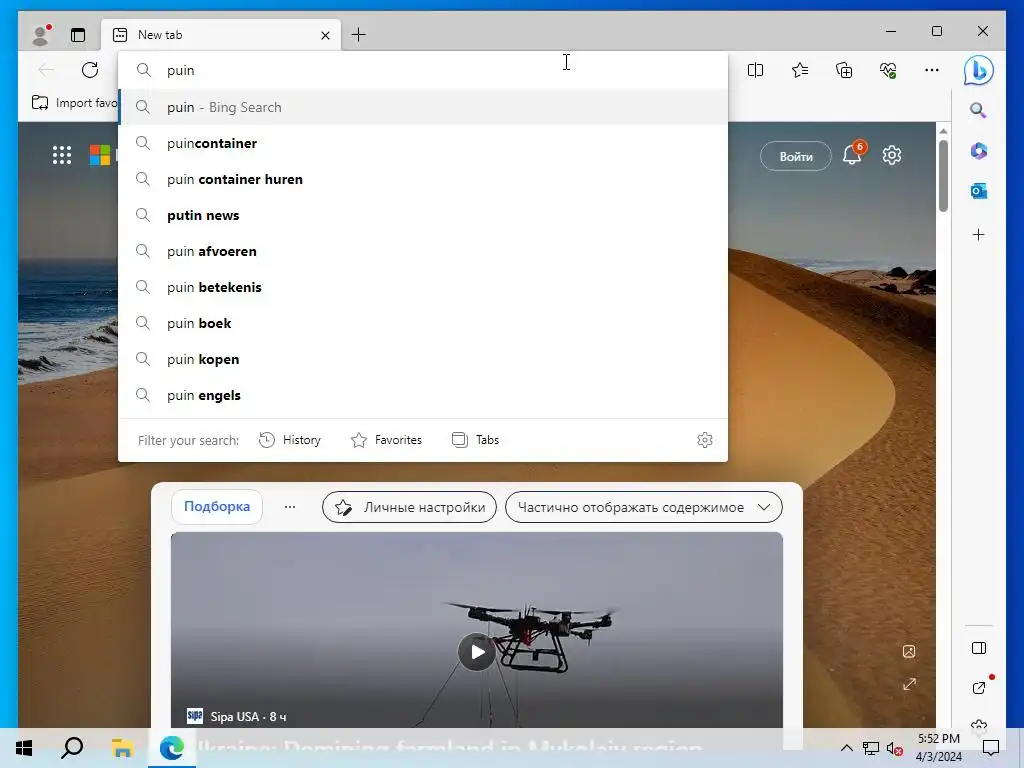The image size is (1024, 768).
Task: Pick the puin afvoeren suggestion
Action: tap(423, 251)
